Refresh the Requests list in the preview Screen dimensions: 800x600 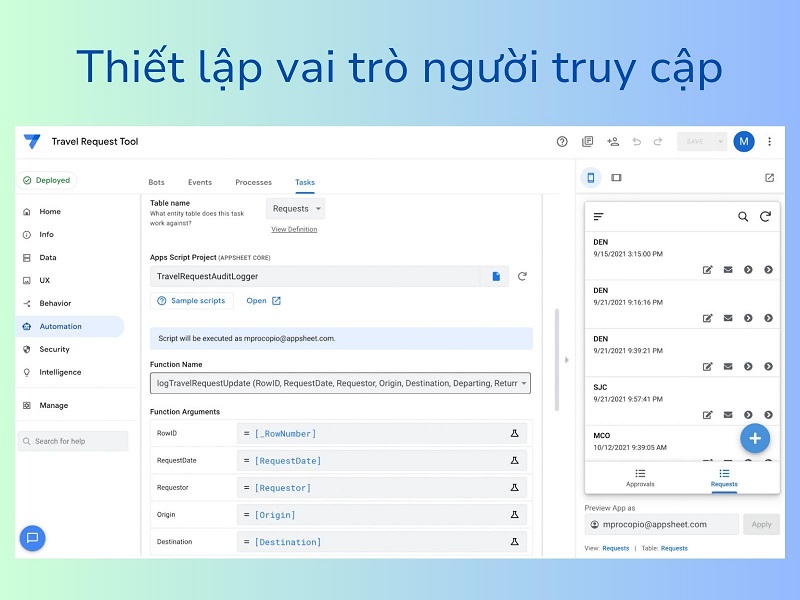(764, 216)
